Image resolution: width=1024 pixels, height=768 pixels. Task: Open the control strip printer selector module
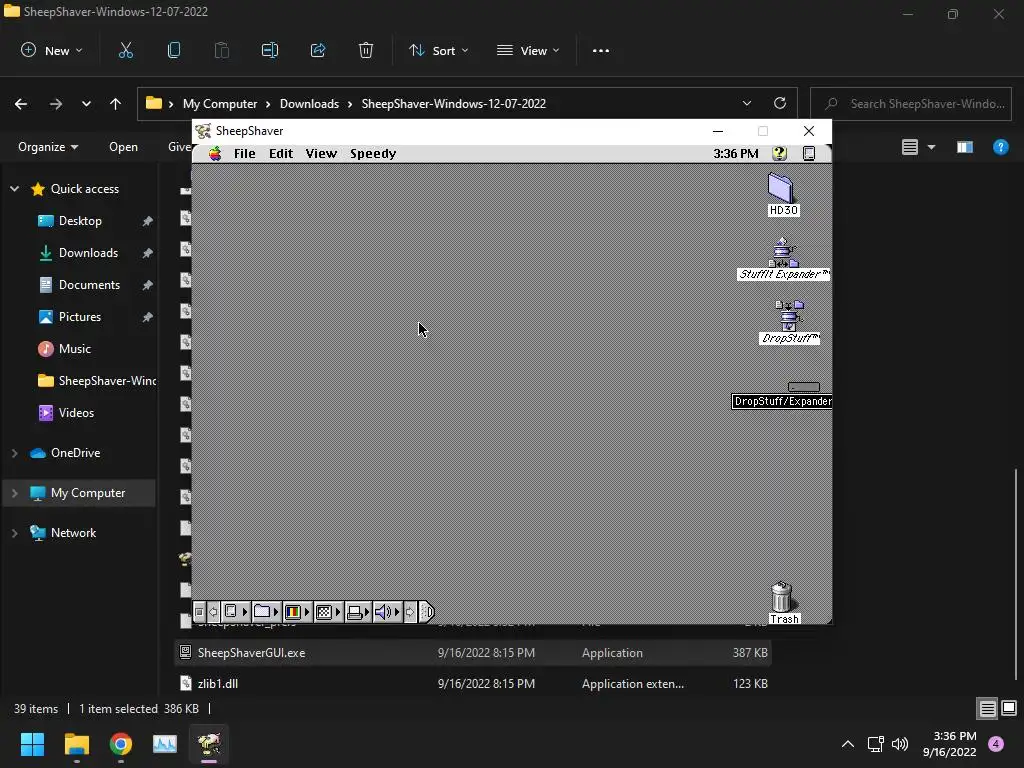pyautogui.click(x=358, y=612)
